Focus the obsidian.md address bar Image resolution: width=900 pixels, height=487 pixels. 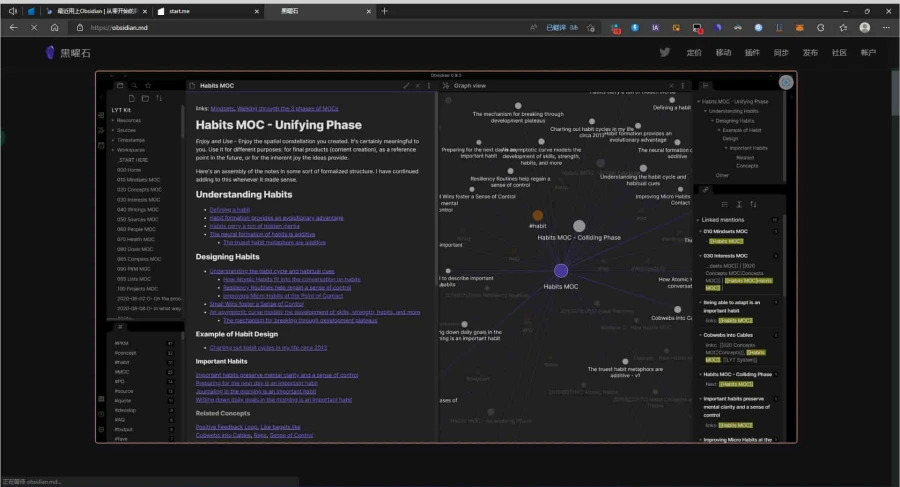298,28
